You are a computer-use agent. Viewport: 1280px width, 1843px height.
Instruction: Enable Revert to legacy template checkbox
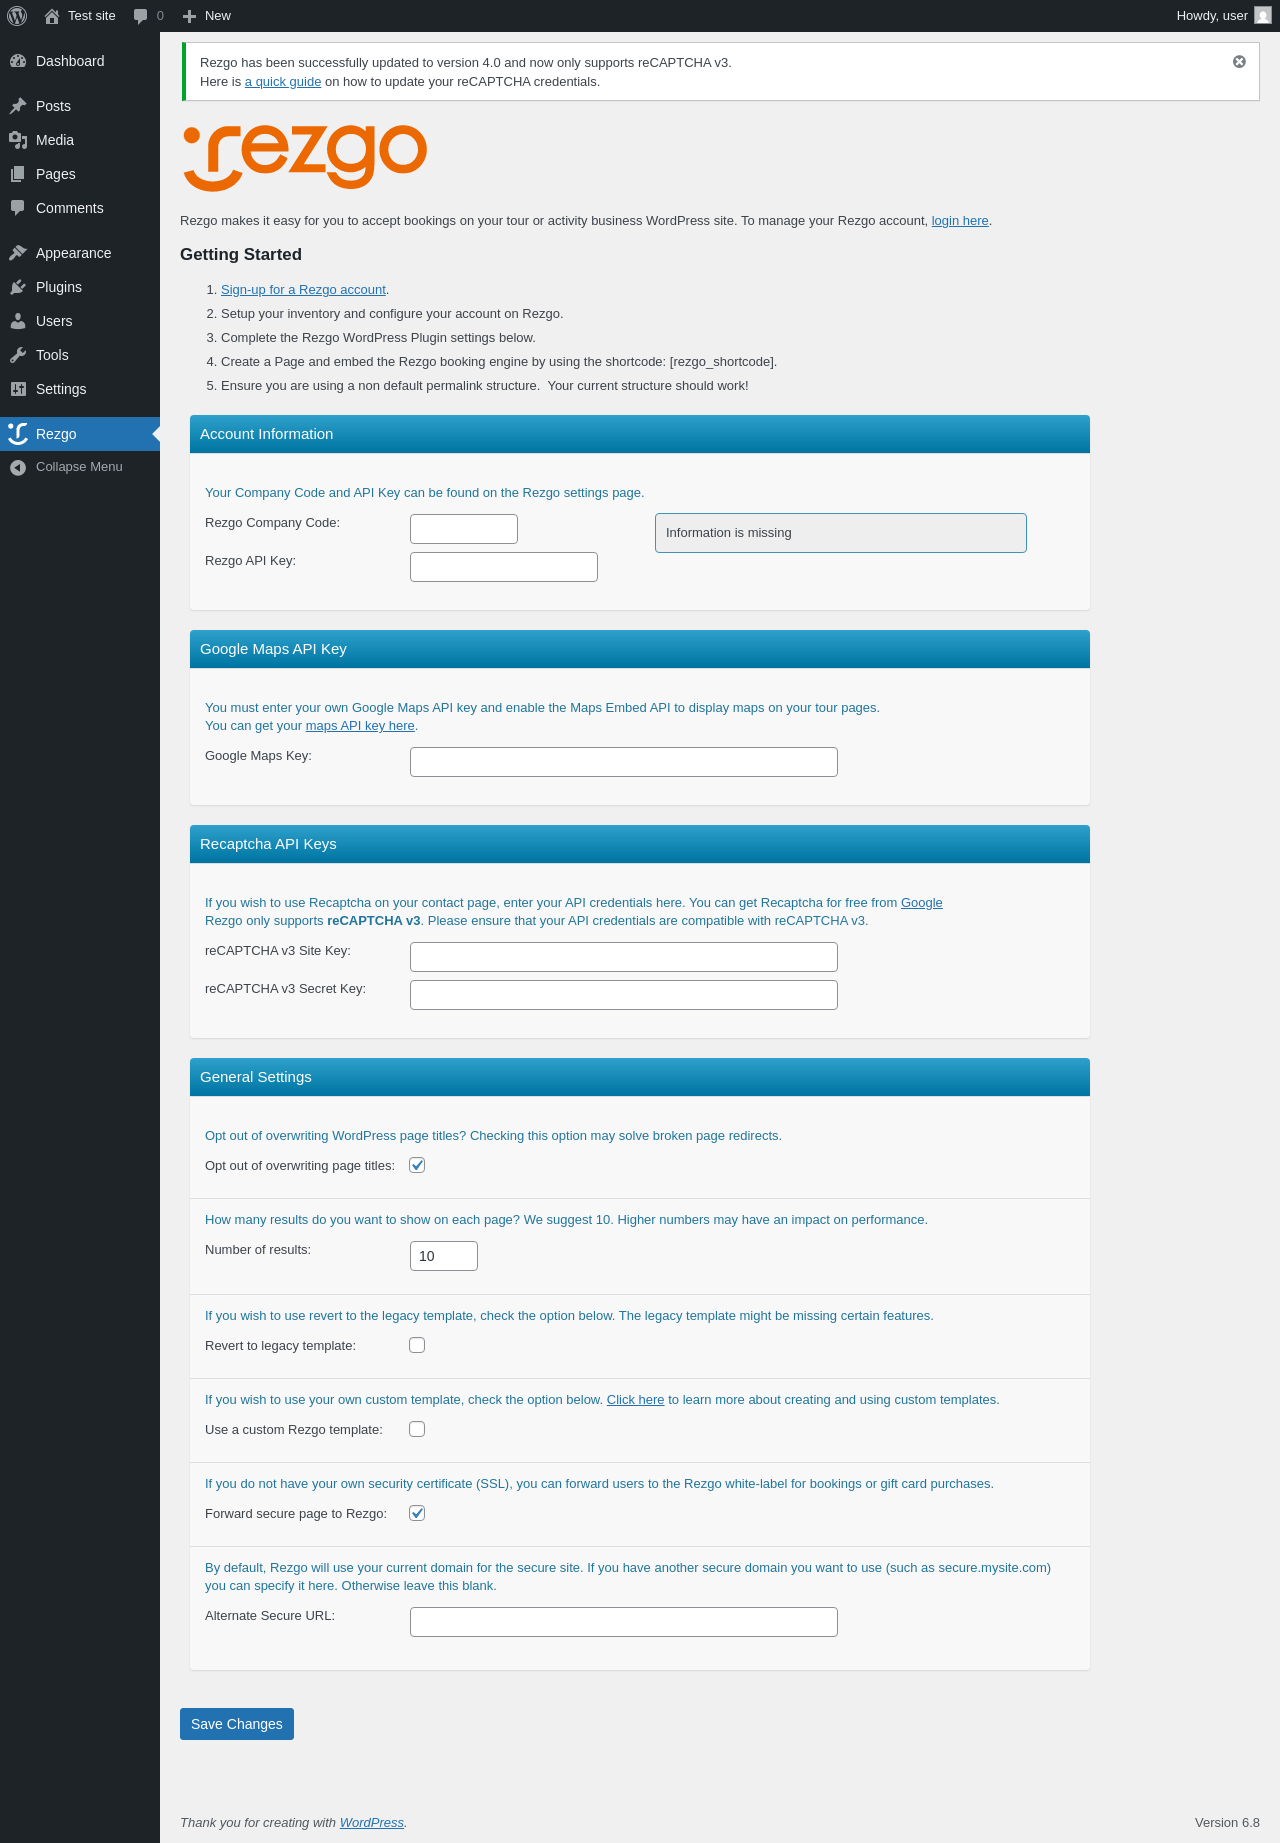[417, 1345]
